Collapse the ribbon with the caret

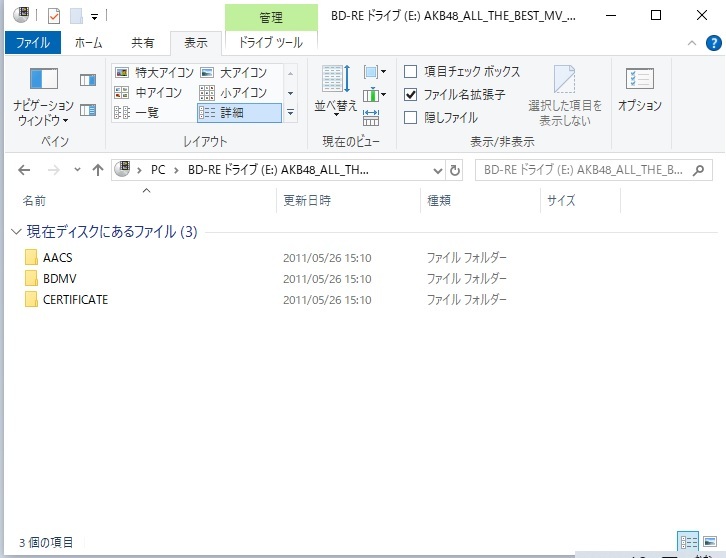[x=692, y=43]
